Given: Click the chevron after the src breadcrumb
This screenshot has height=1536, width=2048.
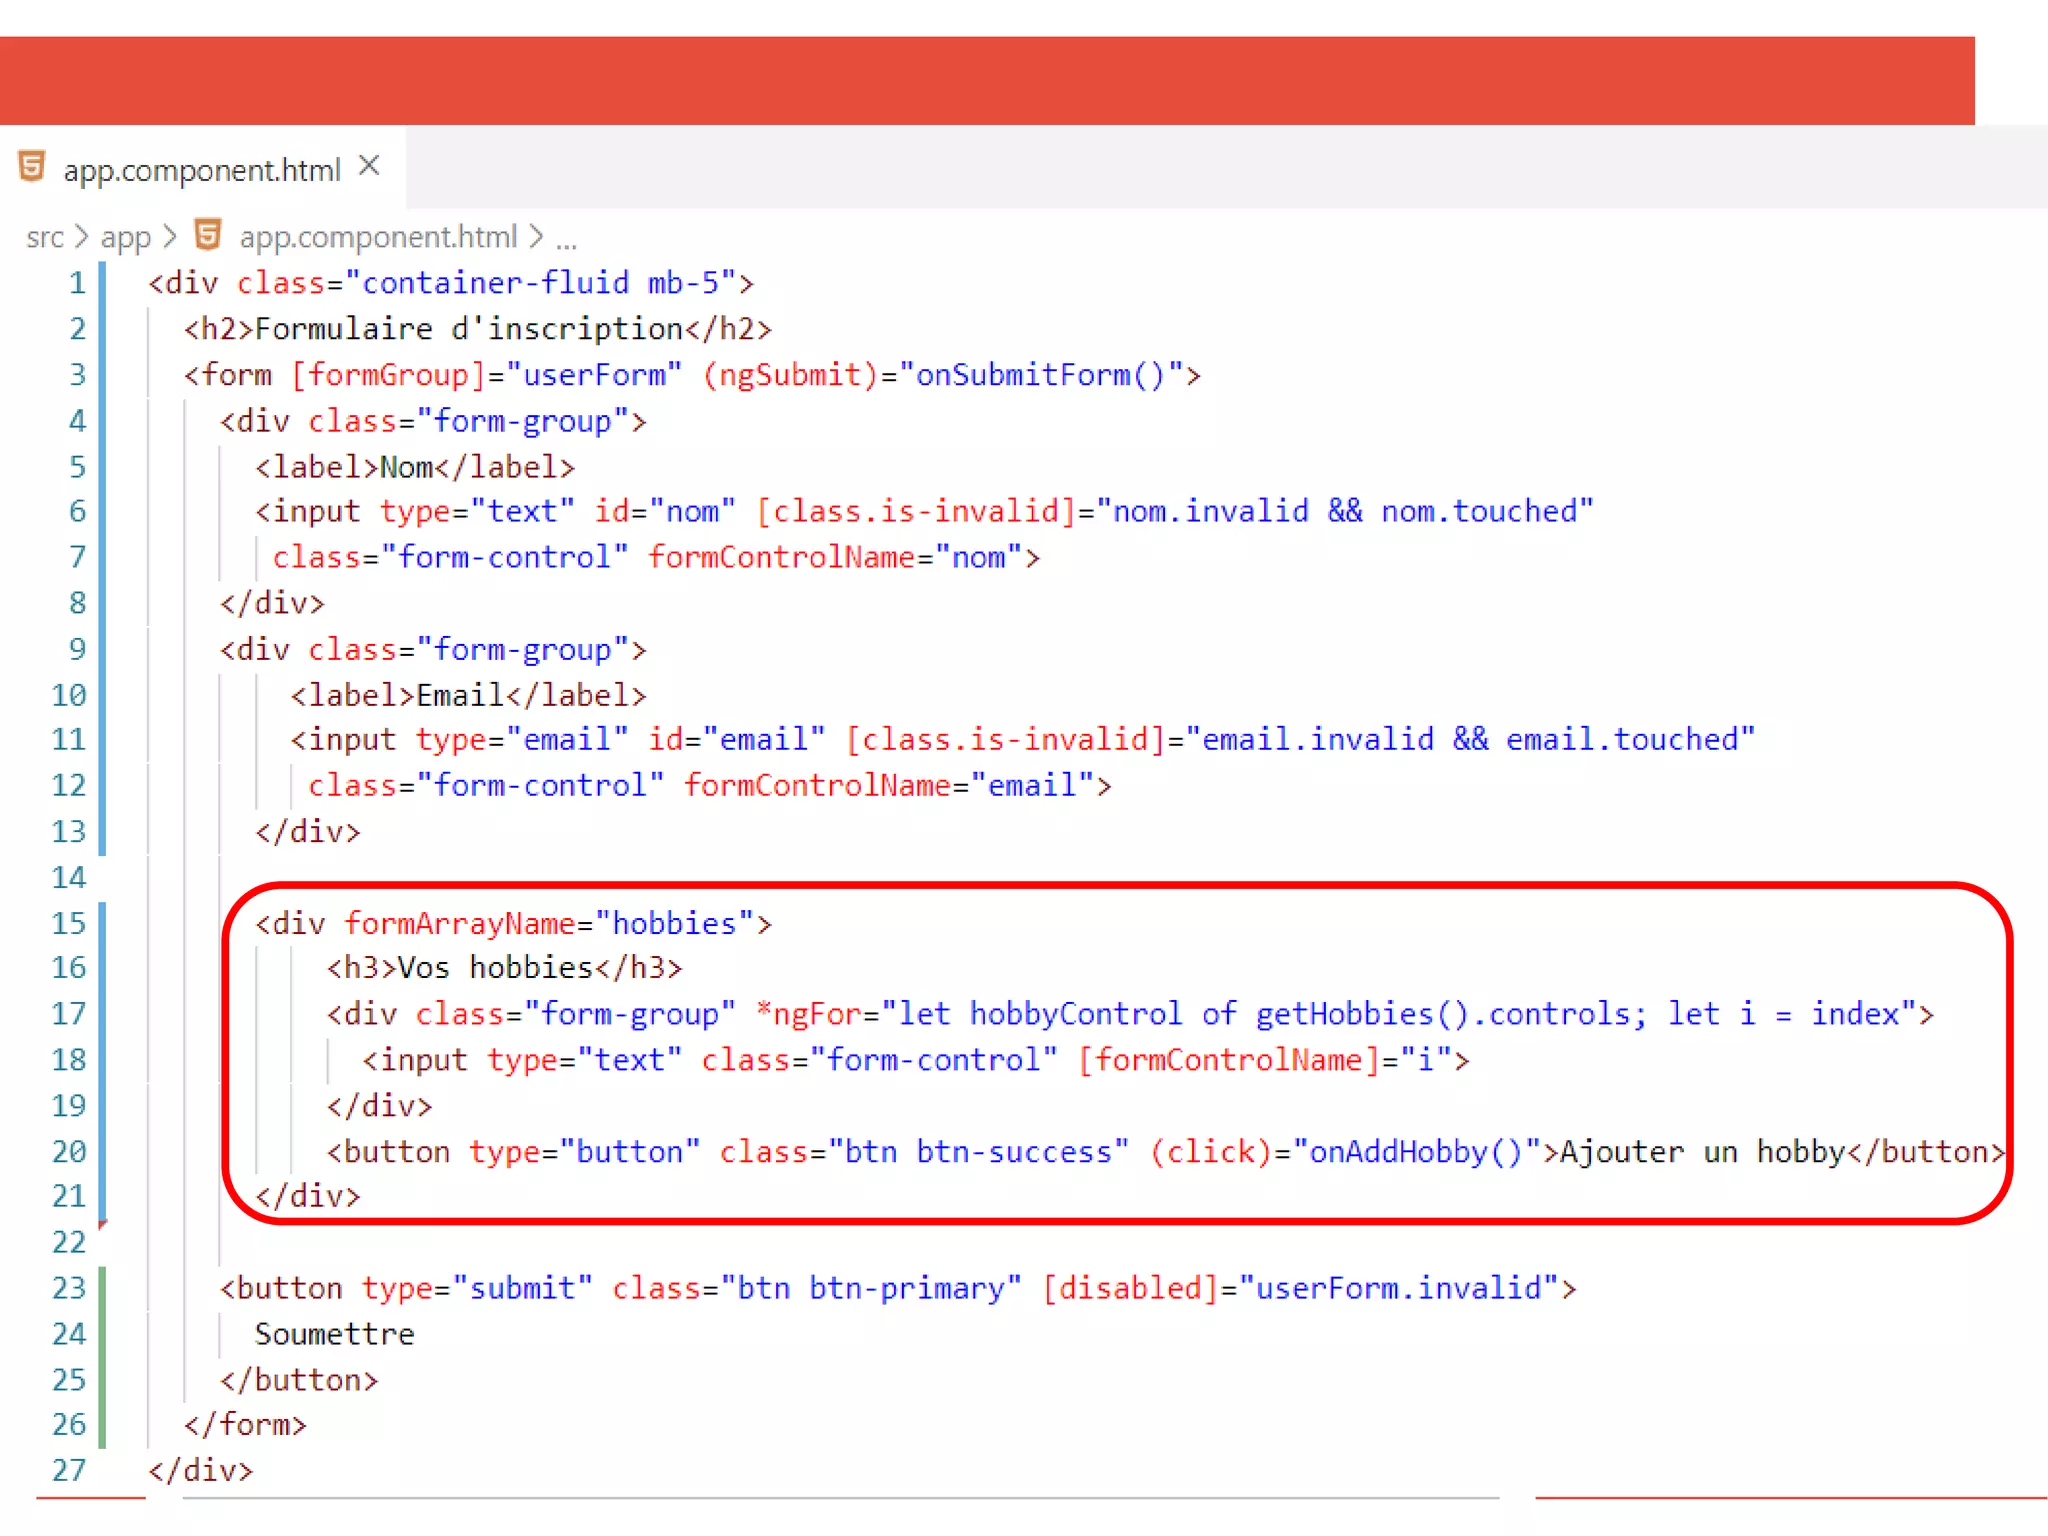Looking at the screenshot, I should (82, 238).
